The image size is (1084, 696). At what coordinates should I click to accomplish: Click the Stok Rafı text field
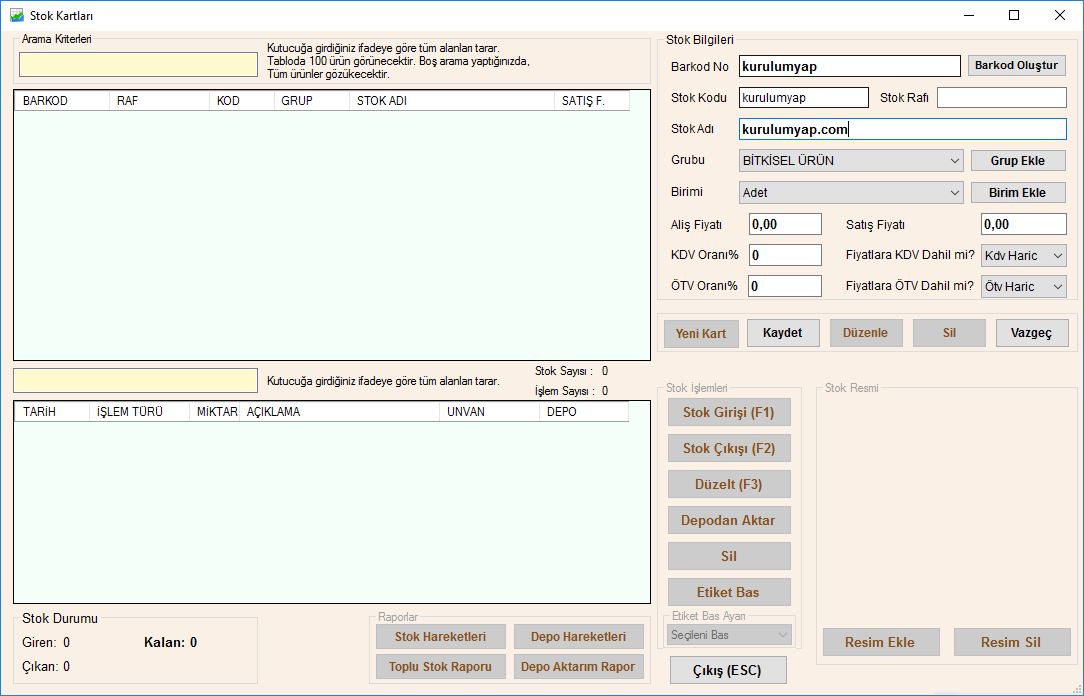(1001, 98)
